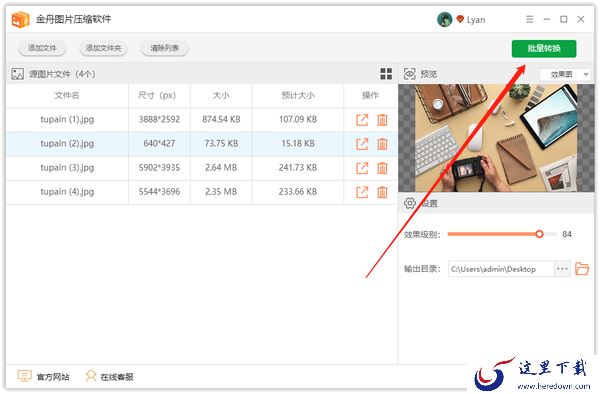Click the VIP diamond icon beside Lyan
600x394 pixels.
[460, 19]
